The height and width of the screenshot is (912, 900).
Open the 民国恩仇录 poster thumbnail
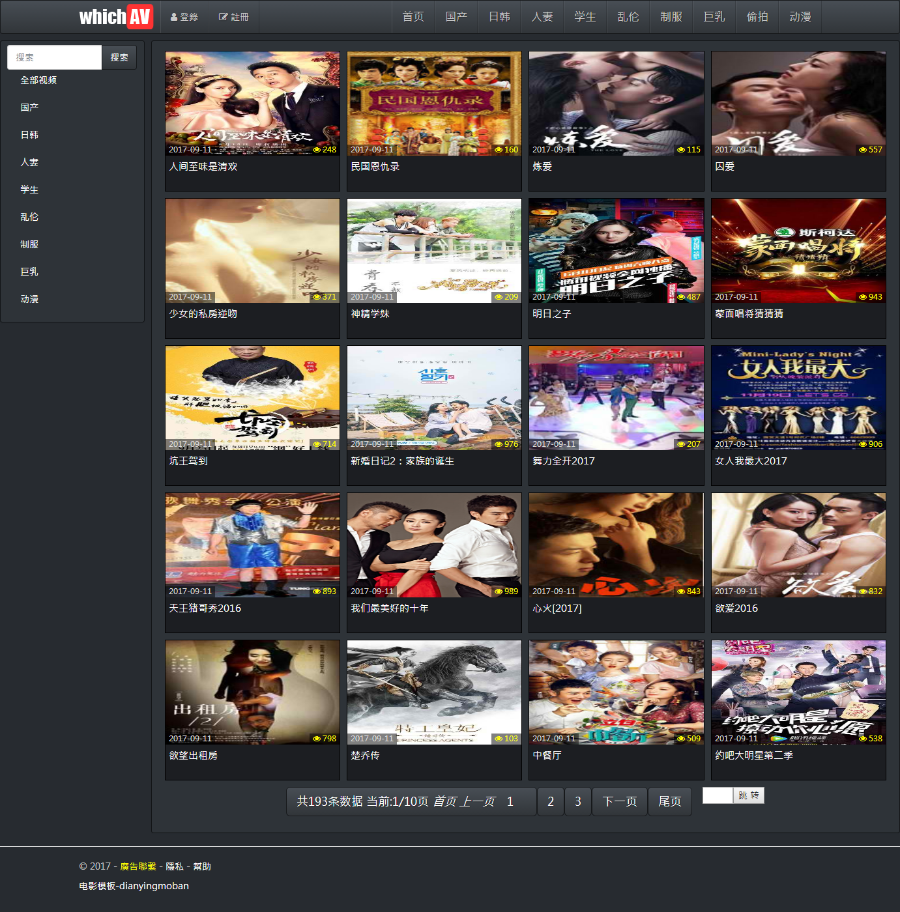pos(434,104)
